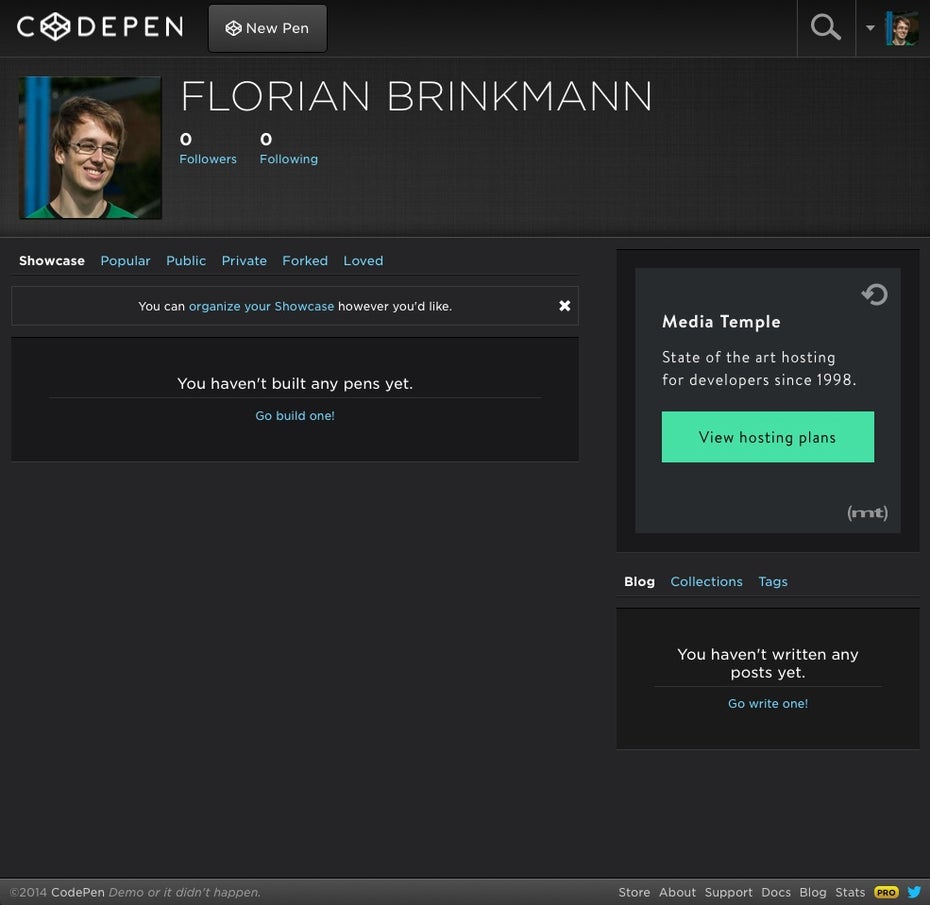Click the CodePen footer copyright link
This screenshot has height=905, width=930.
[x=78, y=892]
